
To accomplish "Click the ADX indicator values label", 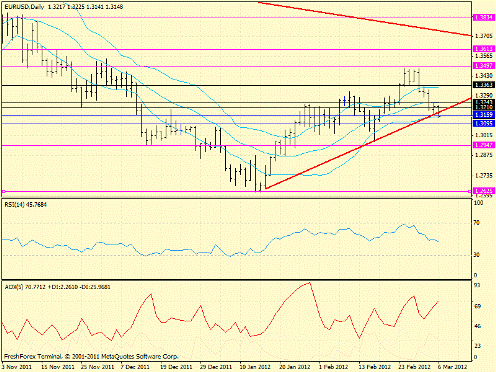I will [x=58, y=287].
